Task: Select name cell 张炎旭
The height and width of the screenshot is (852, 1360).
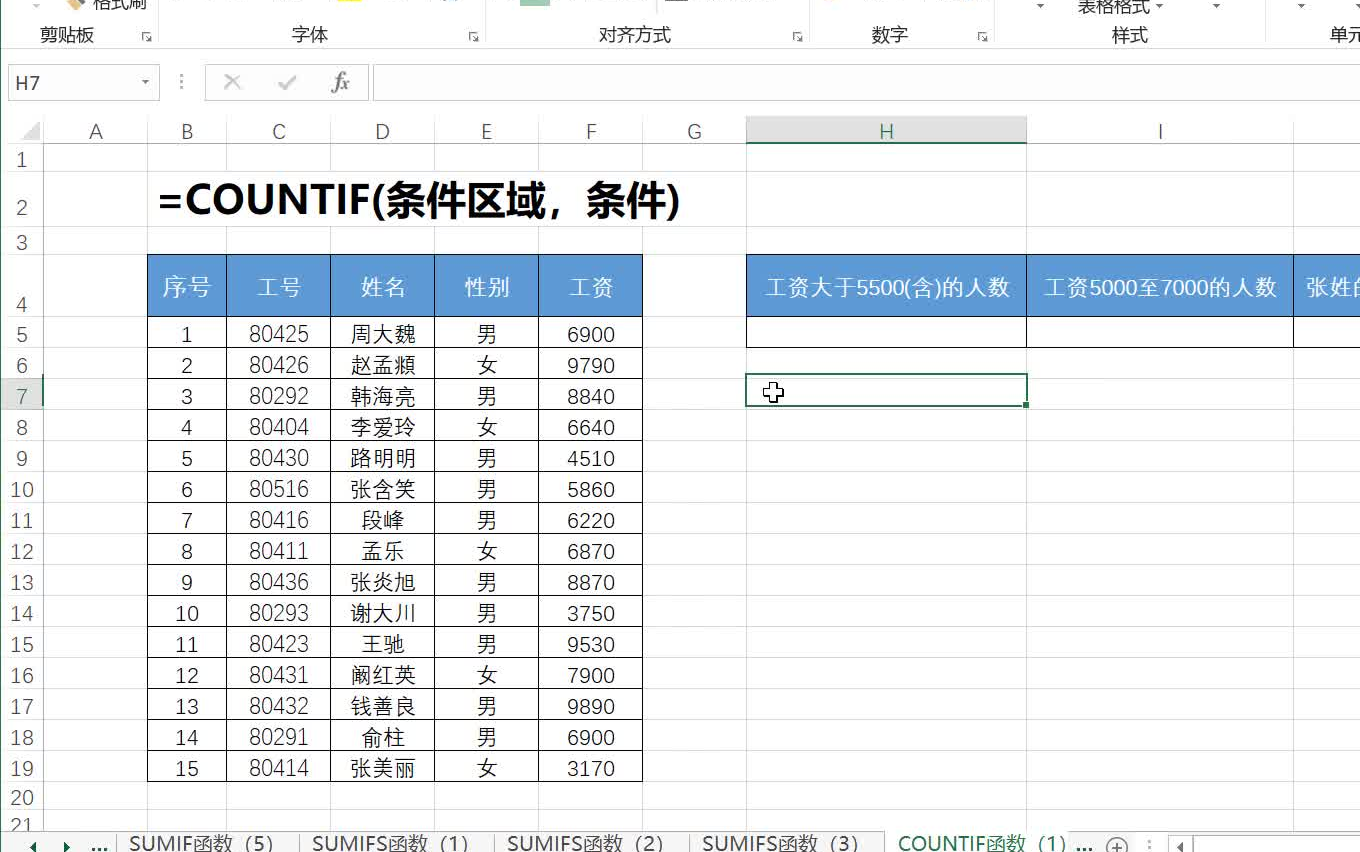Action: point(383,582)
